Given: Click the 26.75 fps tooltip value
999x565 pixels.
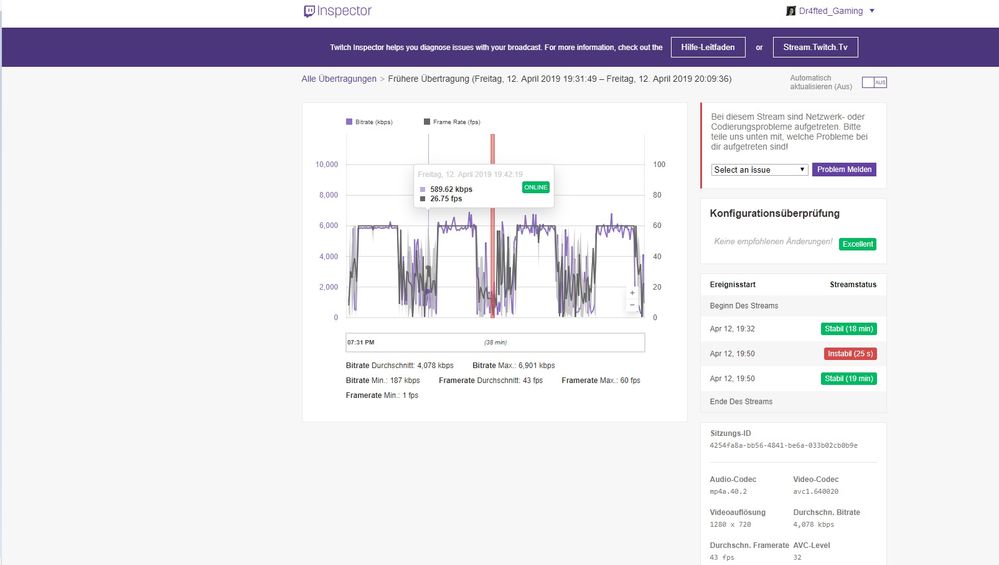Looking at the screenshot, I should 446,199.
